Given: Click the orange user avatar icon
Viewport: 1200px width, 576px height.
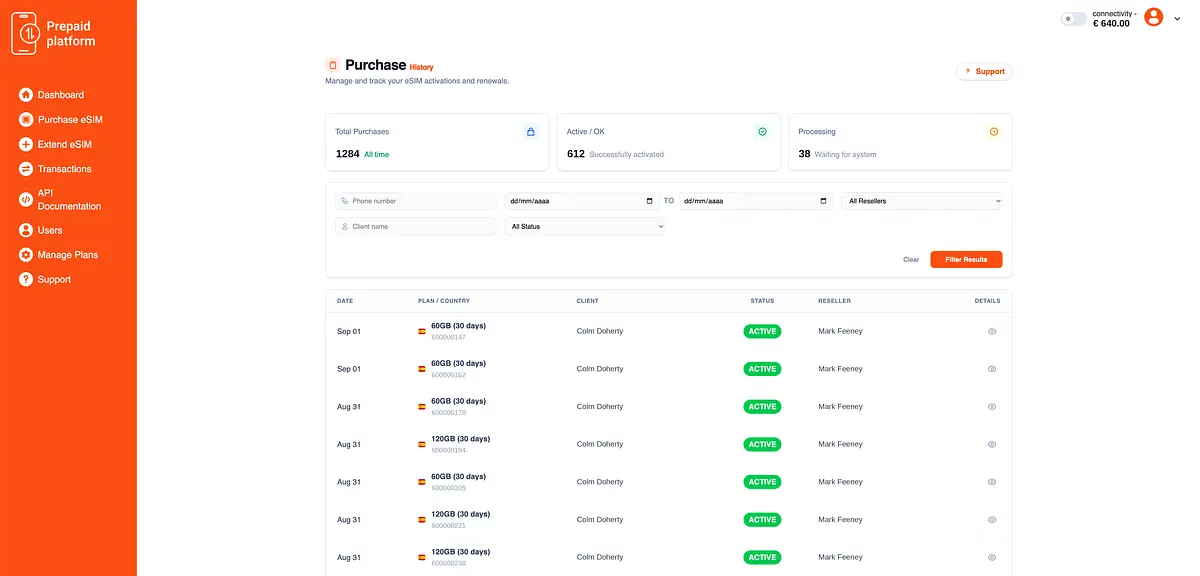Looking at the screenshot, I should 1154,17.
